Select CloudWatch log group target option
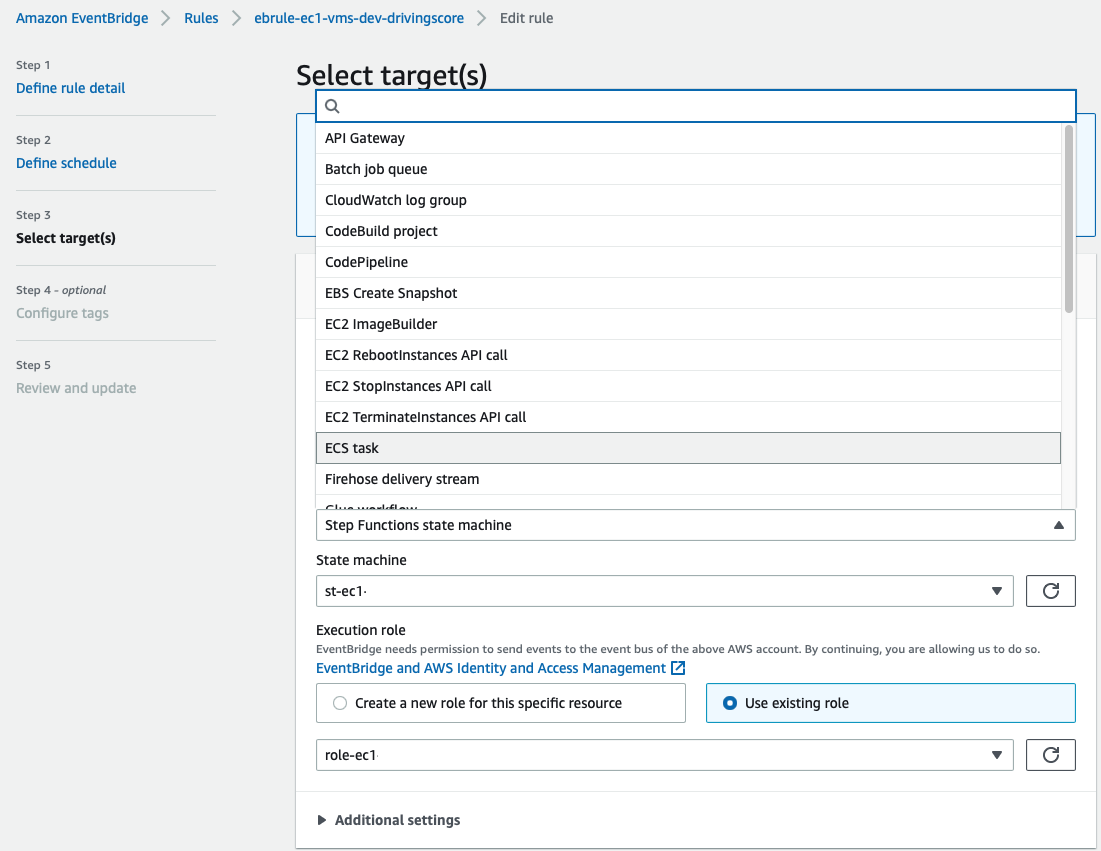Viewport: 1101px width, 851px height. tap(687, 200)
